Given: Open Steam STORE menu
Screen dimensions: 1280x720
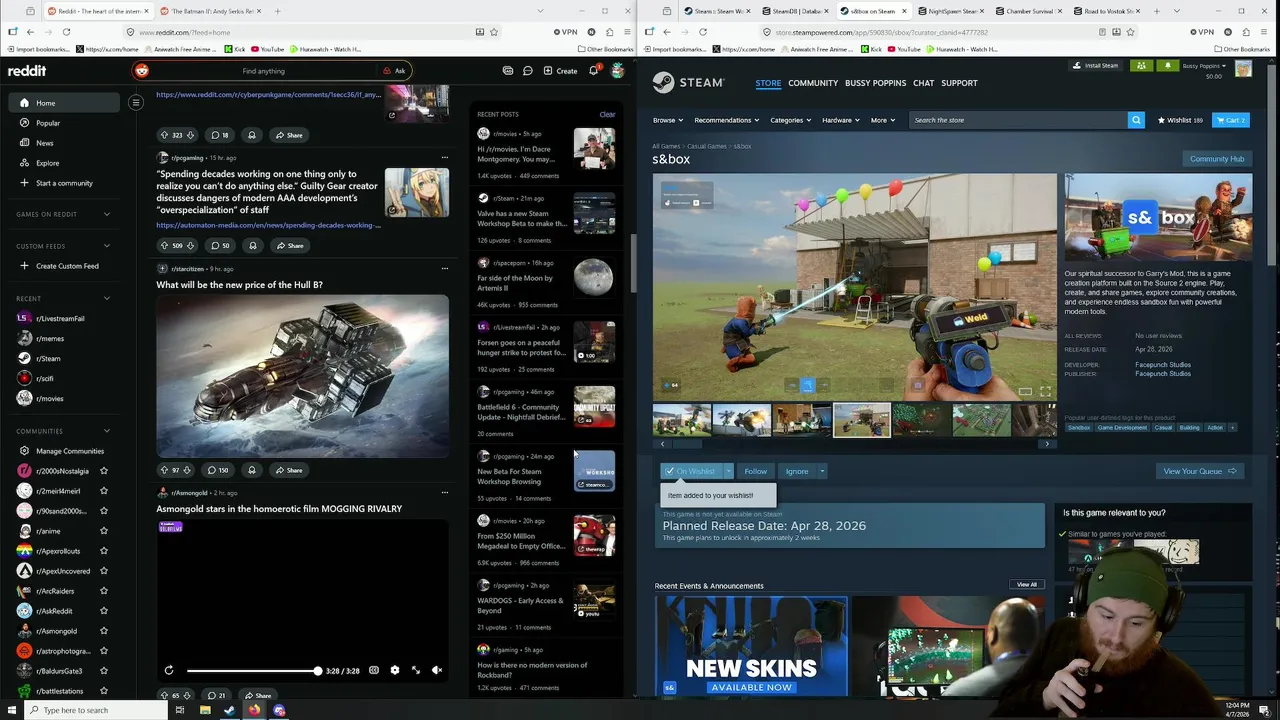Looking at the screenshot, I should pos(768,83).
